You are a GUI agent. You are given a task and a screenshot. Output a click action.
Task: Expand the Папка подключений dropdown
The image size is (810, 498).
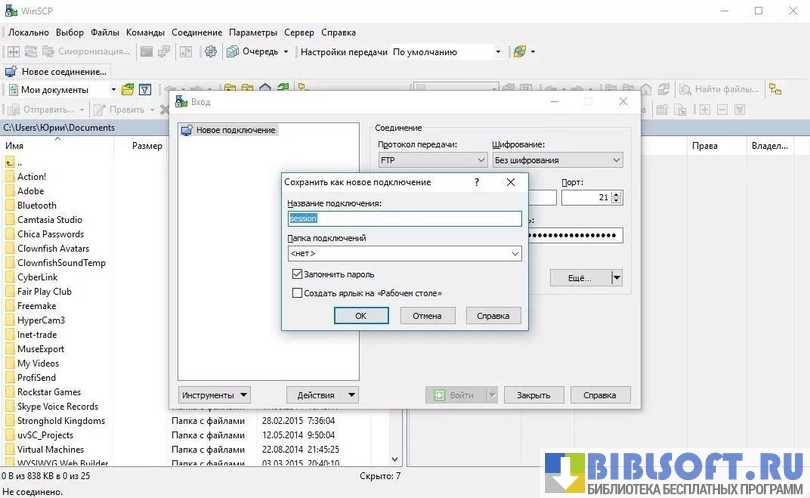point(515,254)
